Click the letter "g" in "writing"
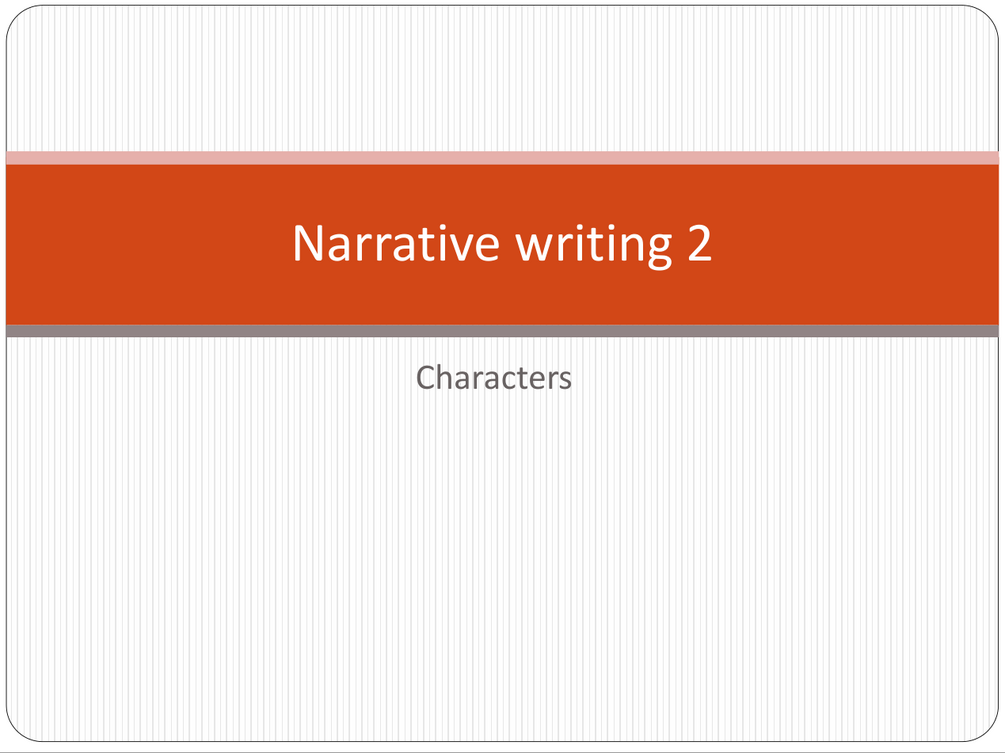This screenshot has width=1005, height=753. [656, 248]
